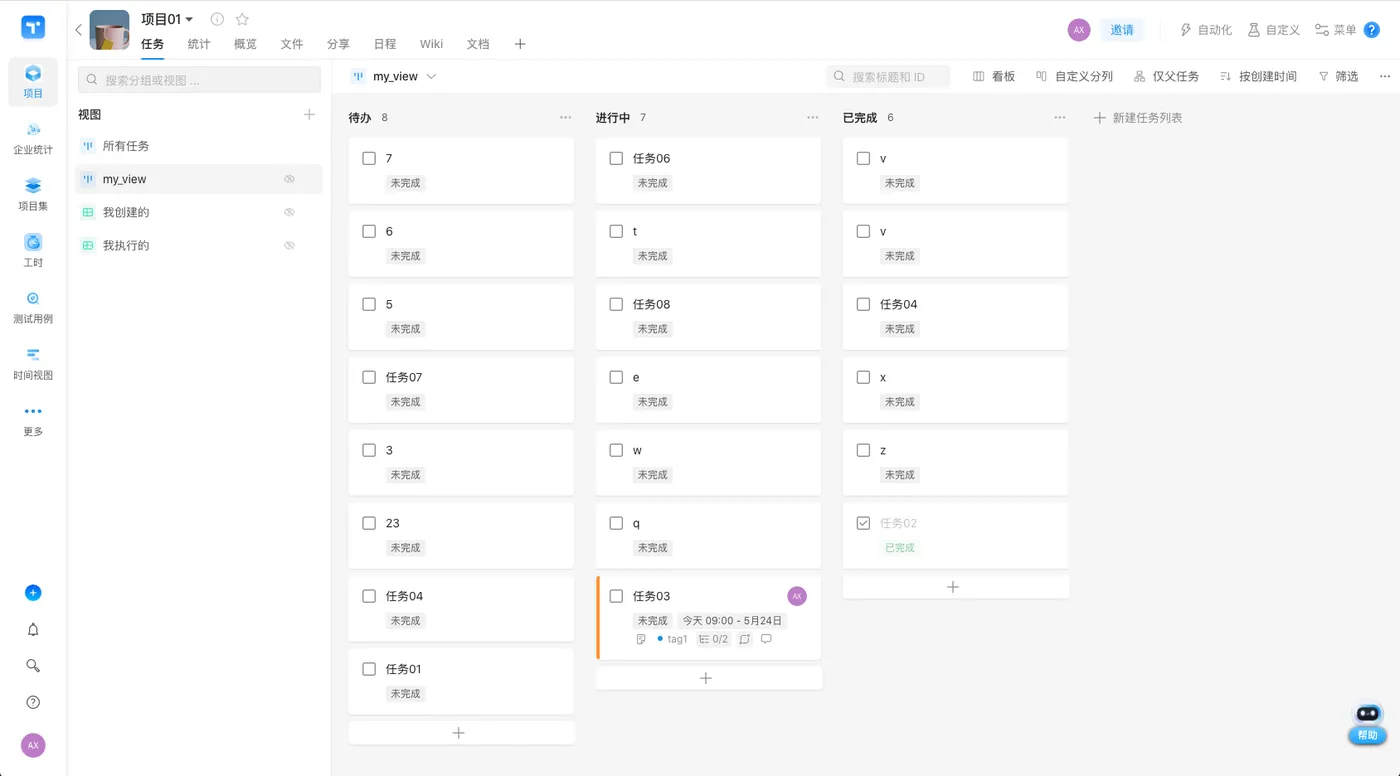Add a task to the 待办 column
1400x776 pixels.
(461, 733)
